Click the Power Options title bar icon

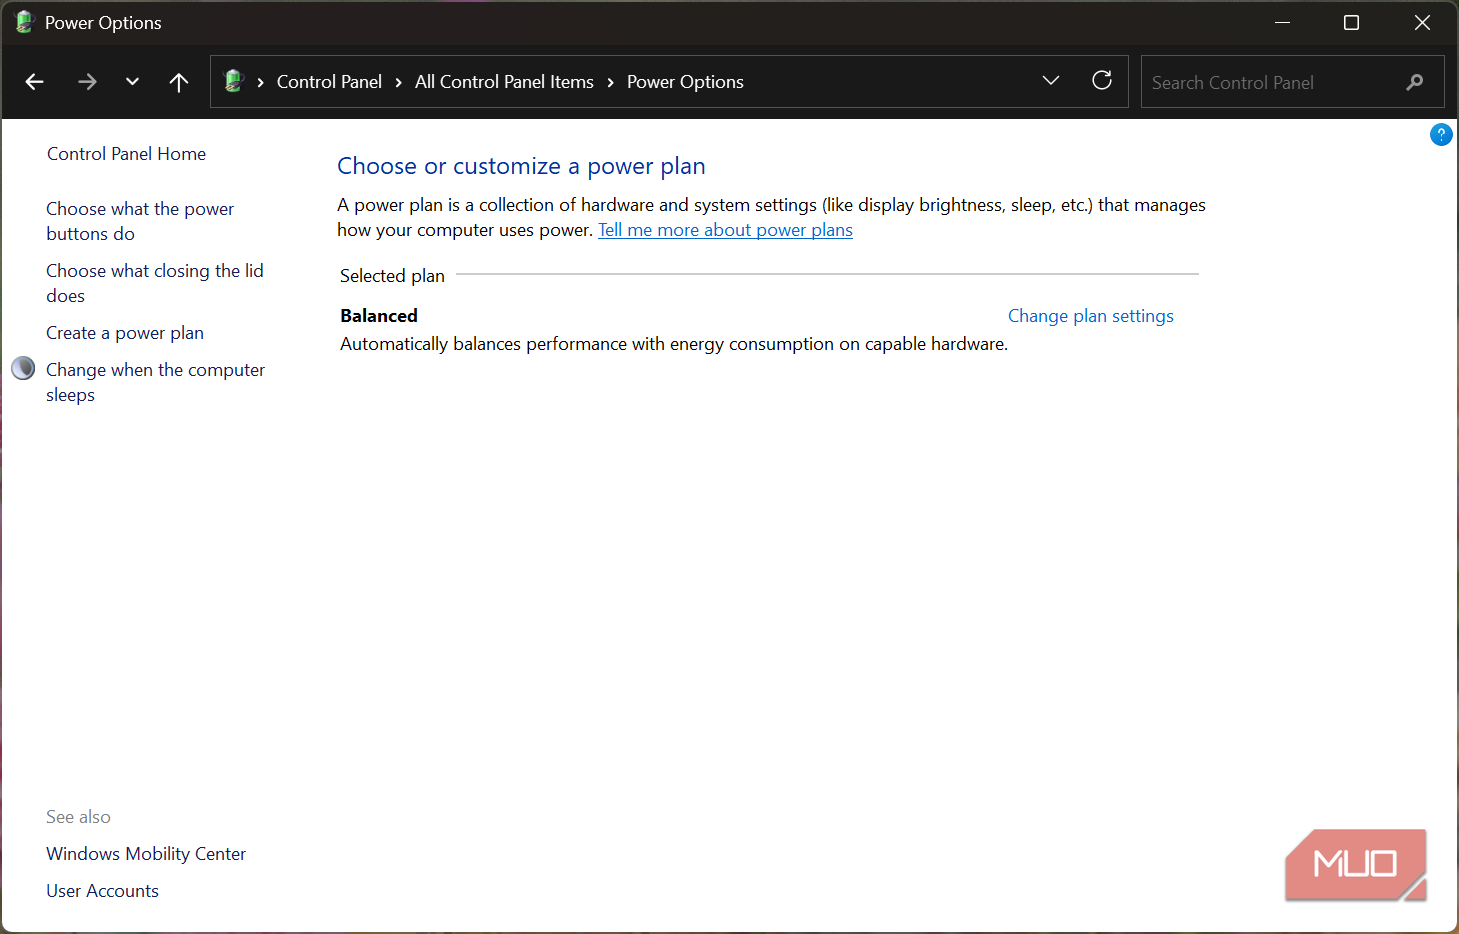[x=24, y=22]
